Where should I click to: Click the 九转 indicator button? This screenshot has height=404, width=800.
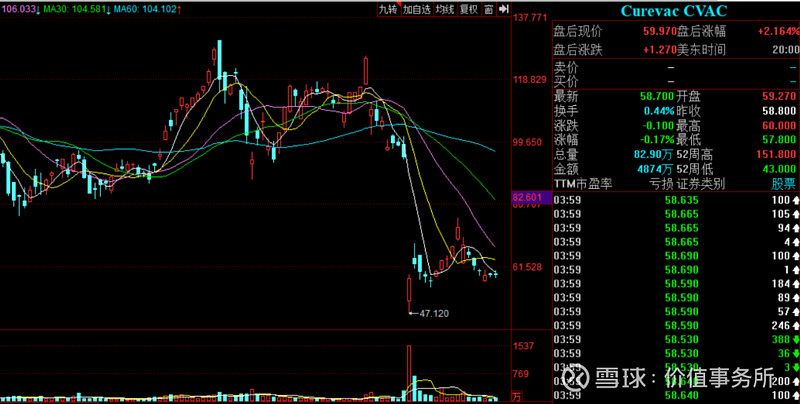pos(388,9)
